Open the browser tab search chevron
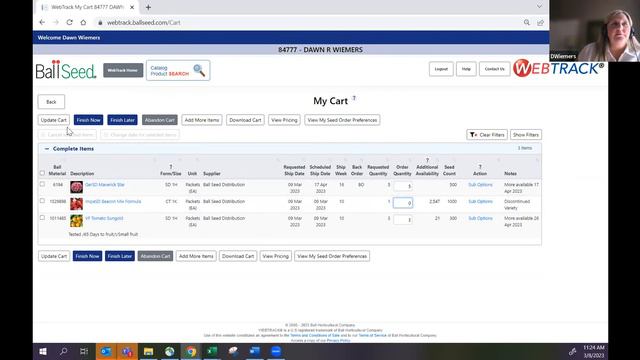This screenshot has width=640, height=360. (x=539, y=7)
